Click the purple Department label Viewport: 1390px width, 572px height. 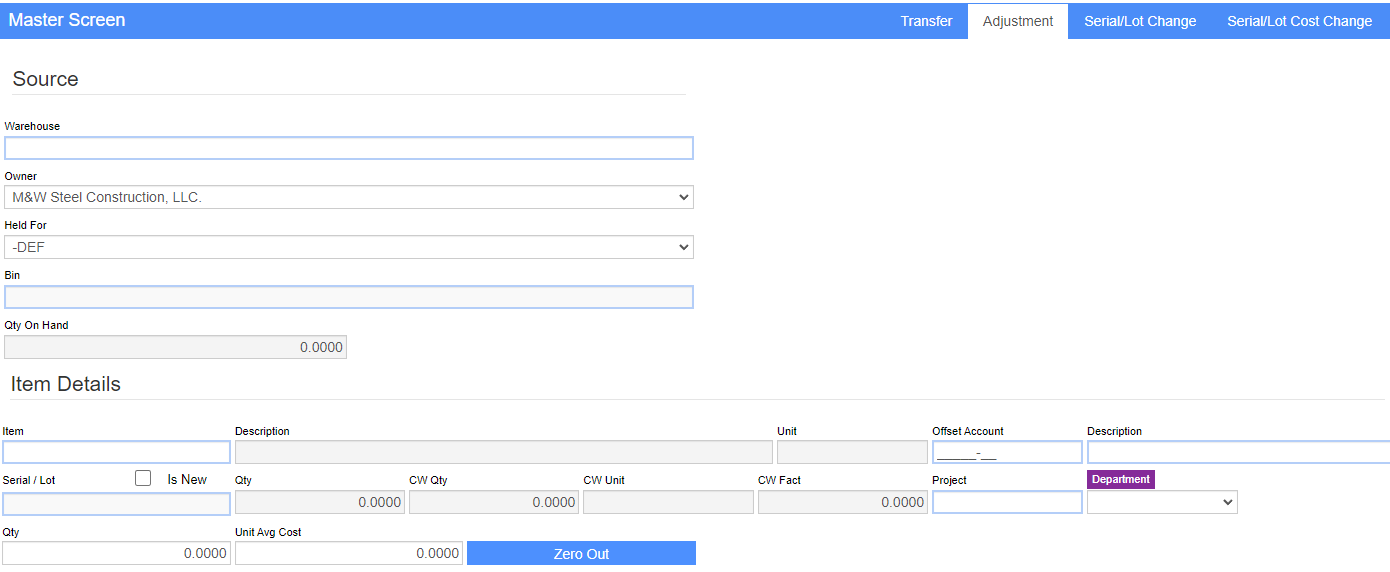[x=1121, y=479]
